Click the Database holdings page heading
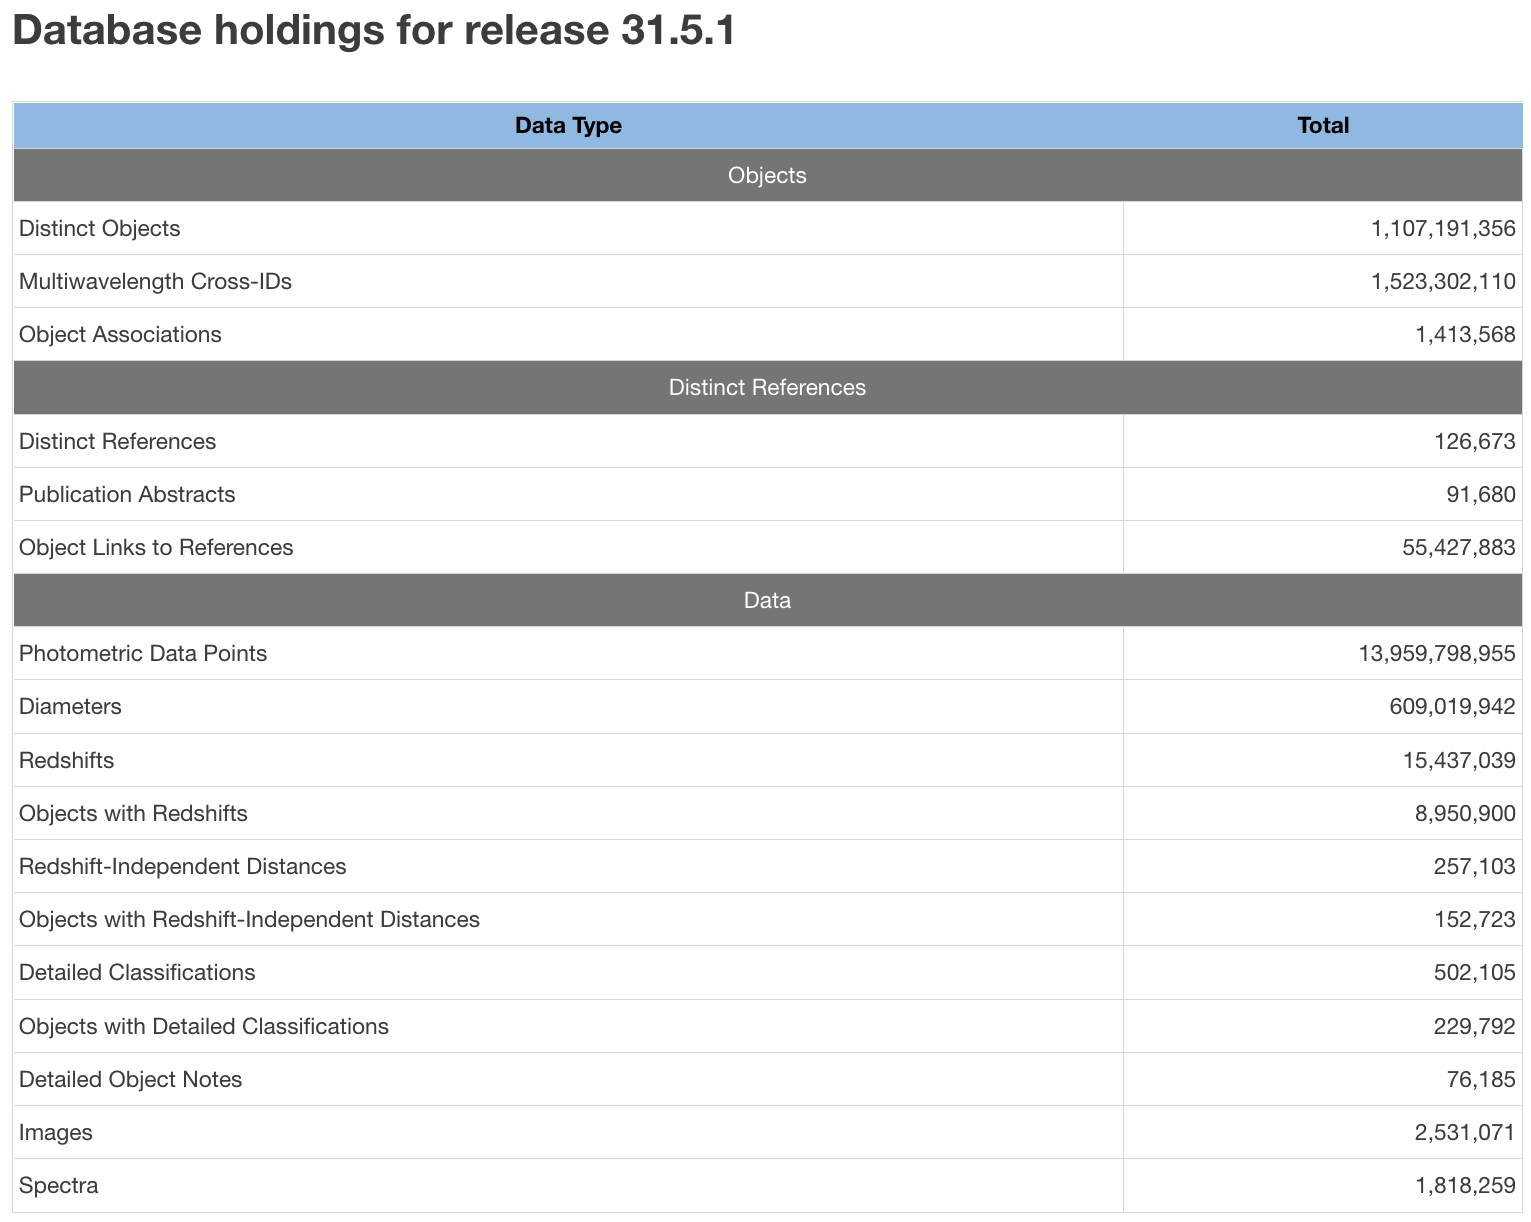This screenshot has height=1222, width=1531. pos(374,30)
